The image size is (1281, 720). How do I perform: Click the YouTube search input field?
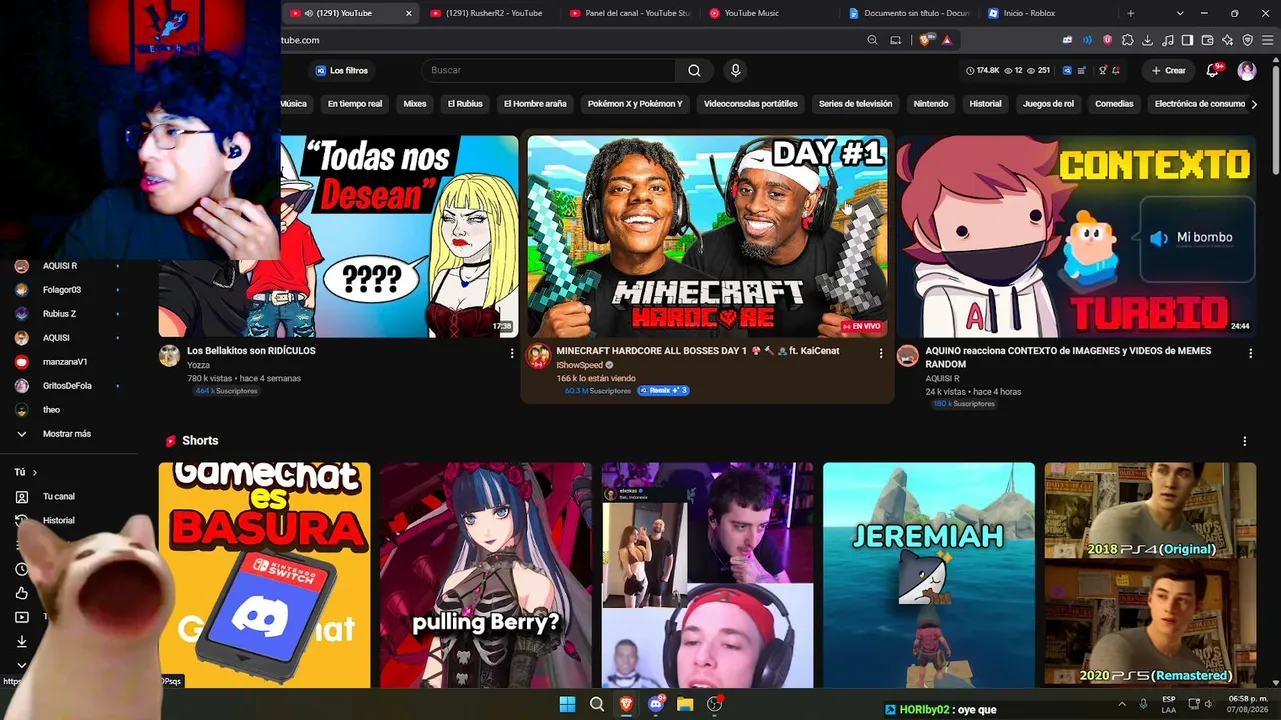pos(550,70)
